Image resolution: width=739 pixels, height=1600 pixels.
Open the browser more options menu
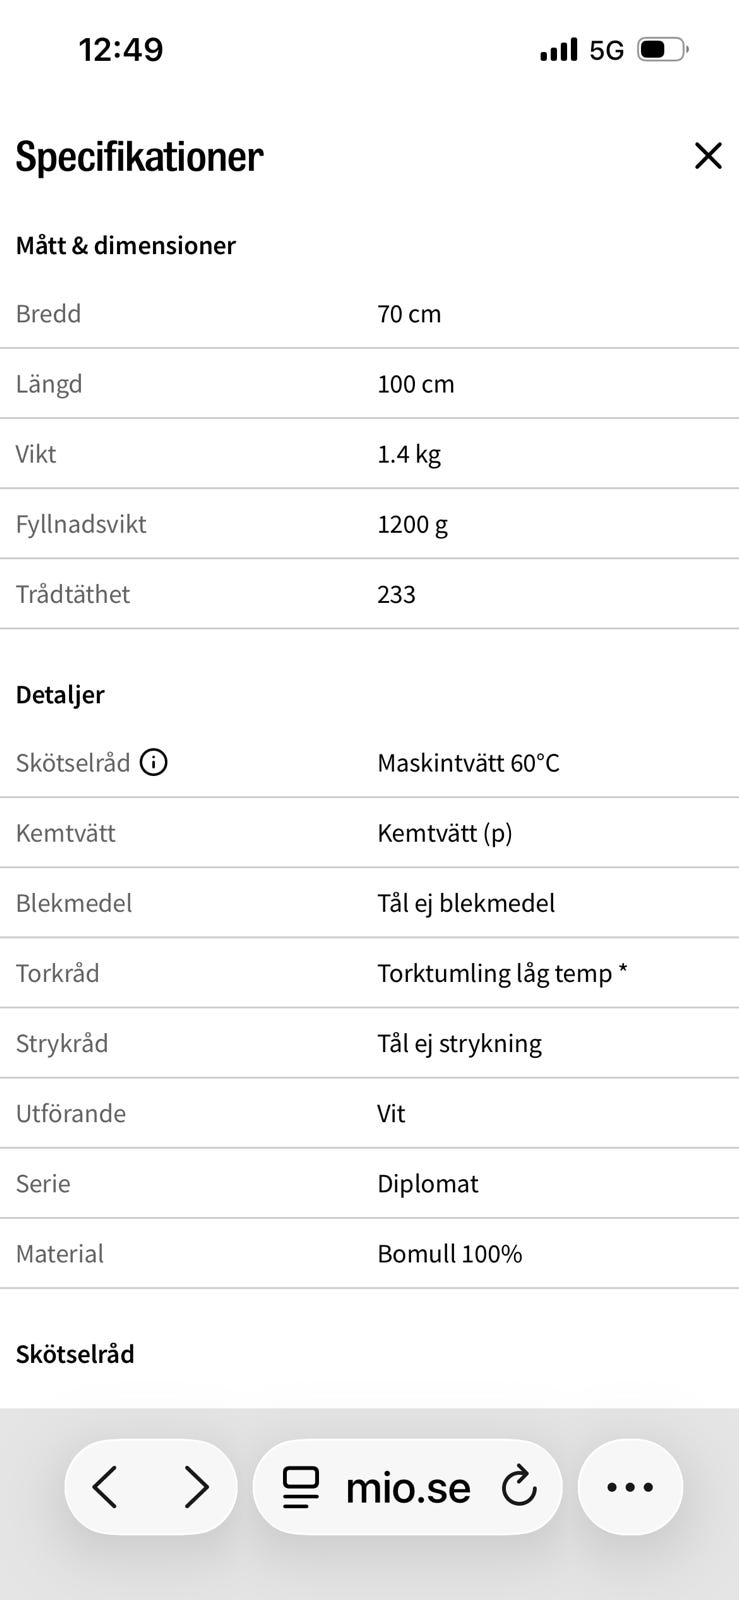pyautogui.click(x=630, y=1487)
